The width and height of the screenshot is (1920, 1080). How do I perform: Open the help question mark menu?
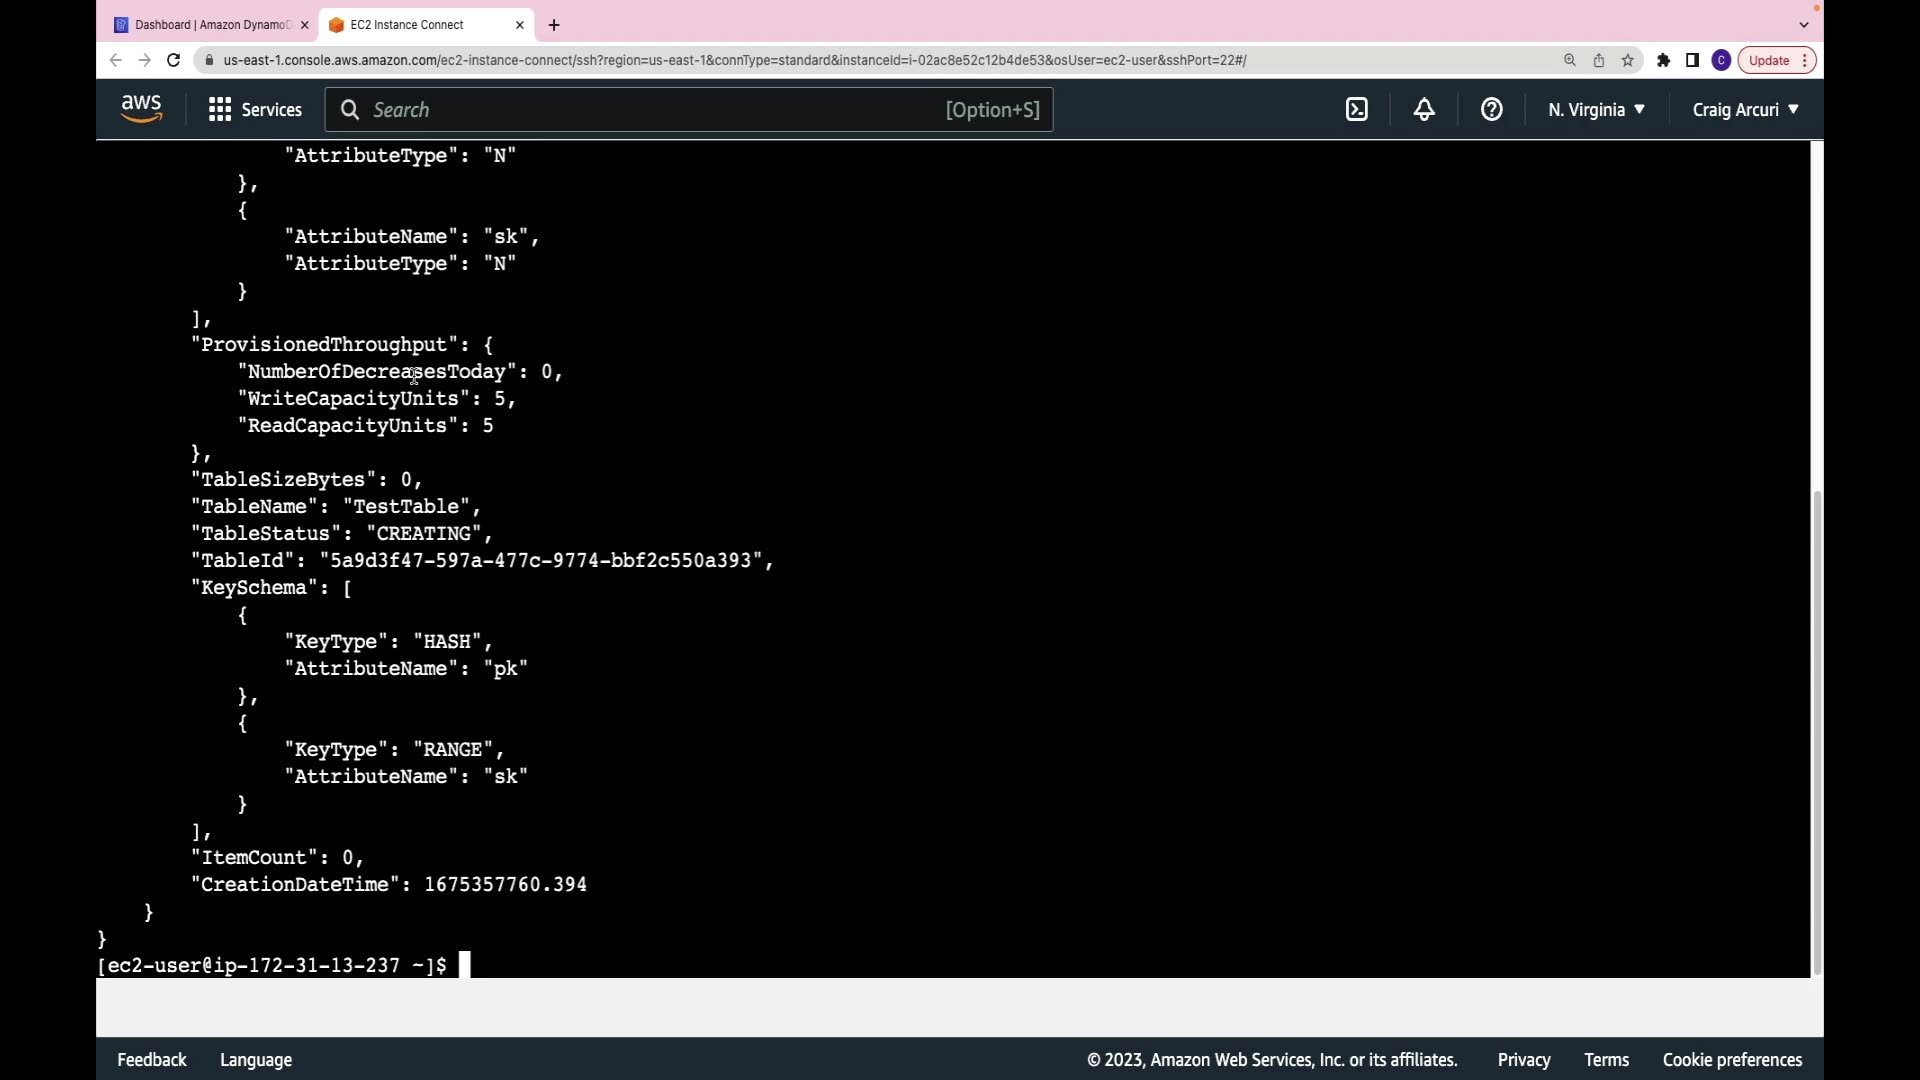(x=1491, y=110)
